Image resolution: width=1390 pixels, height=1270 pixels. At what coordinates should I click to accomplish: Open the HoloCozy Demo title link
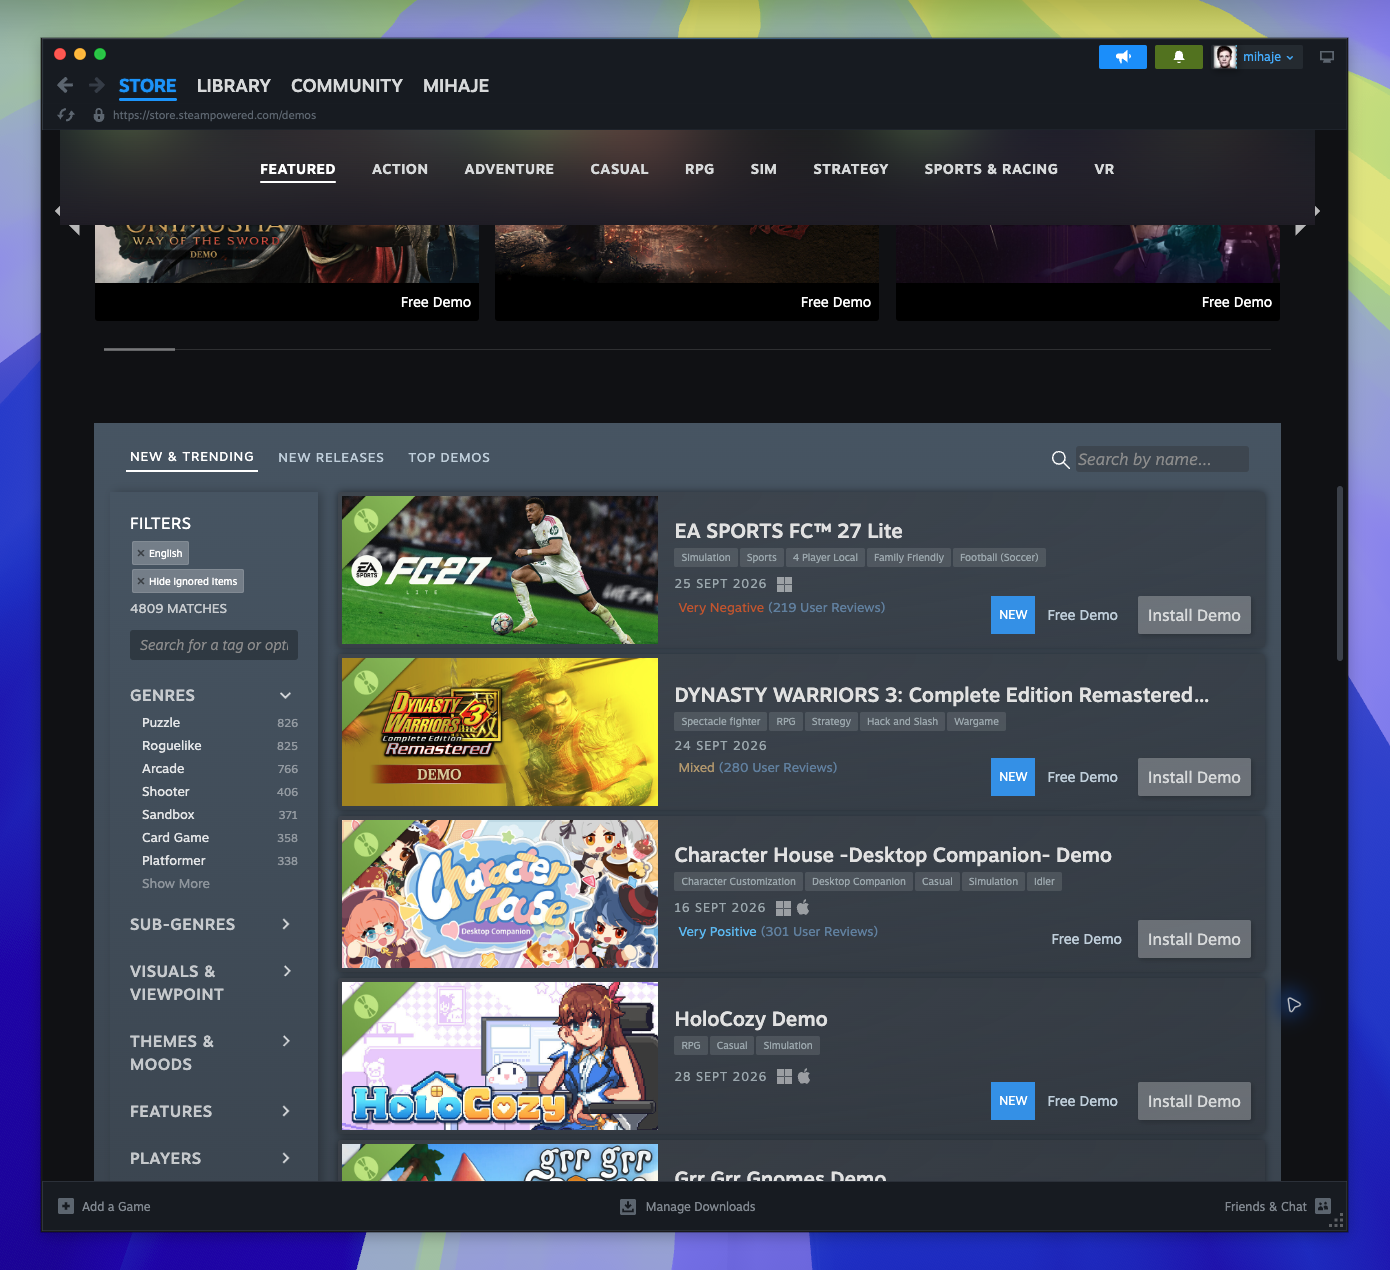751,1019
